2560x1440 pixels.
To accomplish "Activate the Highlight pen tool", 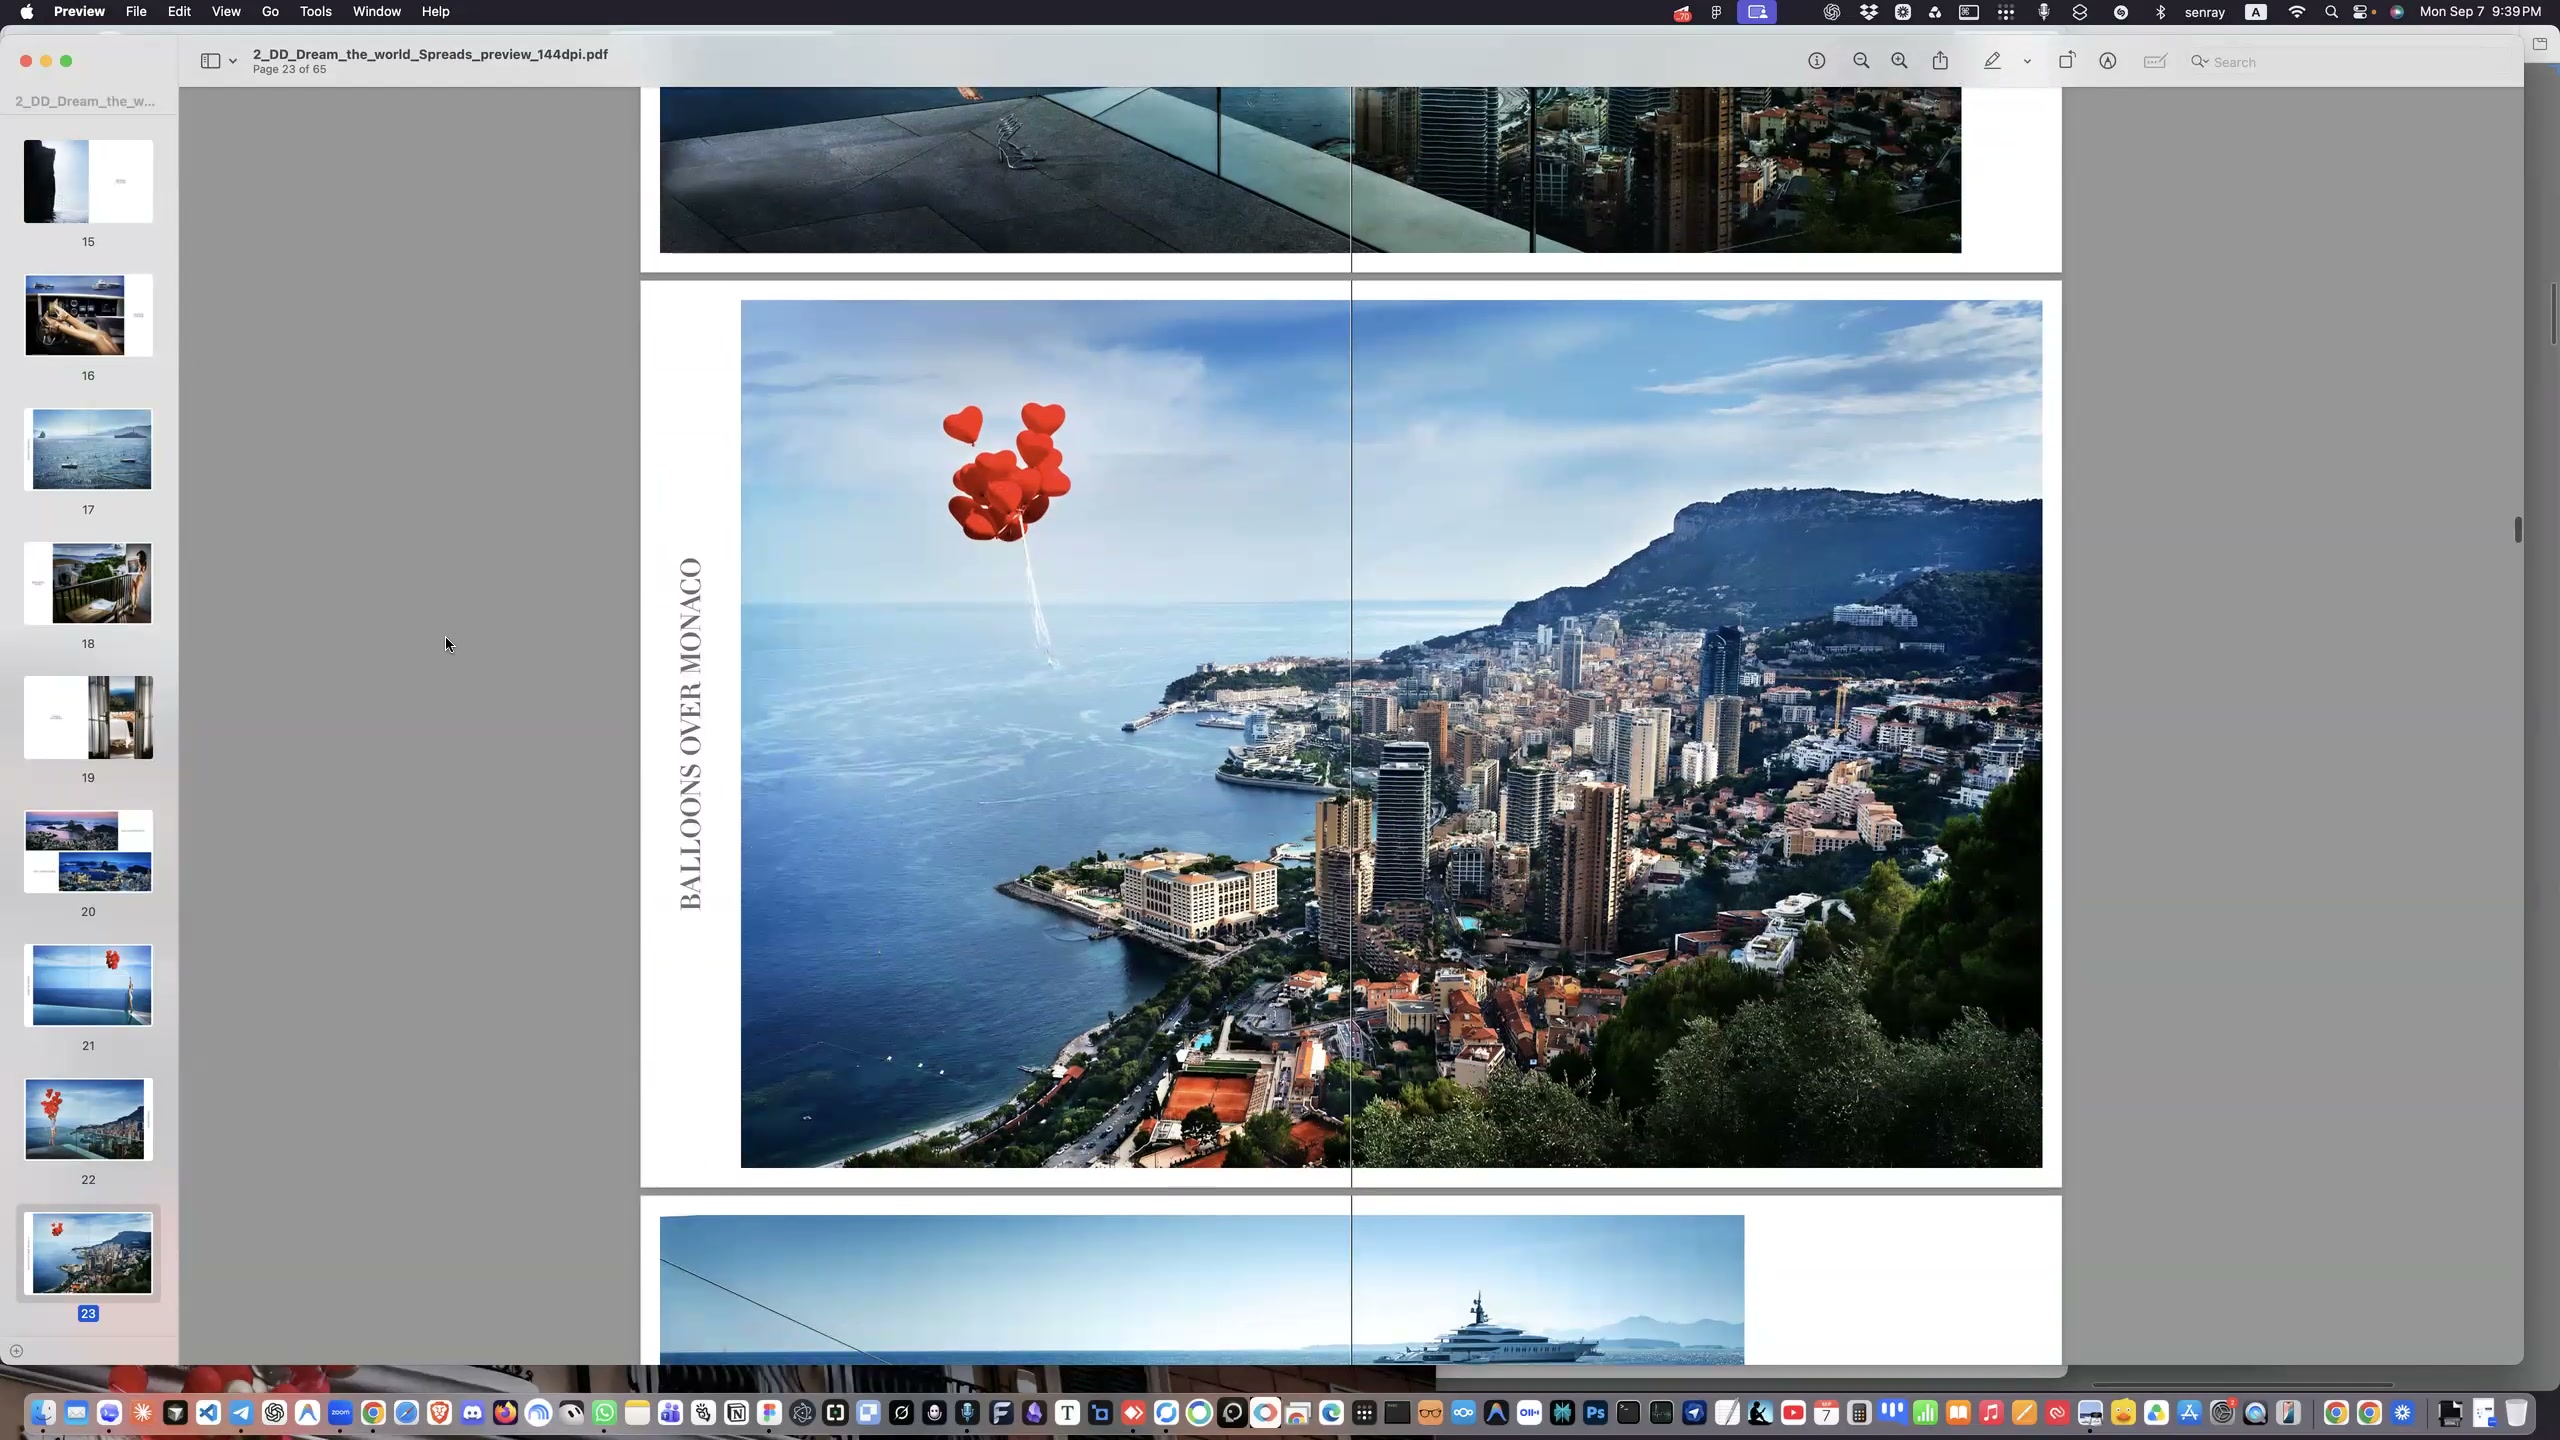I will [x=1992, y=61].
